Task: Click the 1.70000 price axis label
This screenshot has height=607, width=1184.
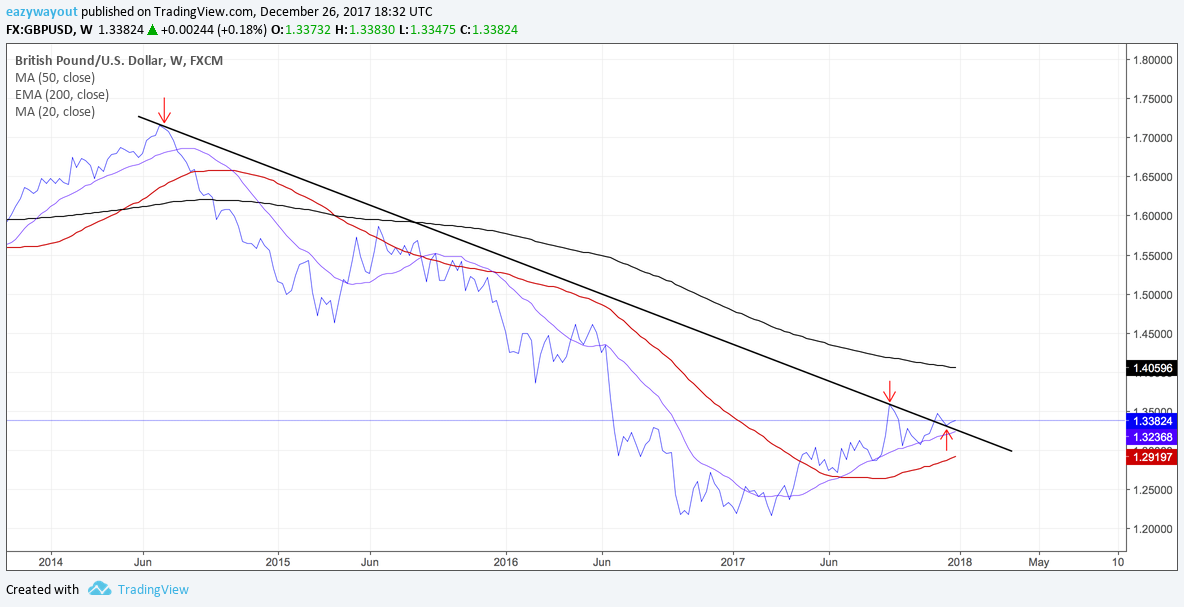Action: [x=1151, y=138]
